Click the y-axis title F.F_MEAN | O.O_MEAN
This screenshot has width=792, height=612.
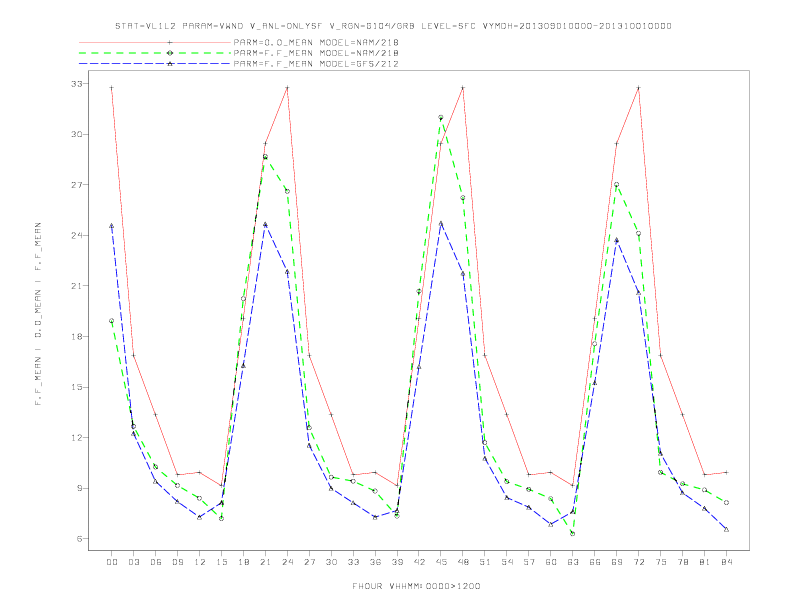click(x=38, y=314)
